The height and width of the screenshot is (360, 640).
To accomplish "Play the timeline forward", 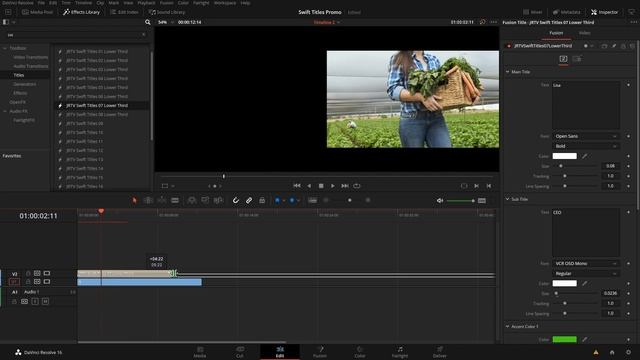I will click(333, 186).
